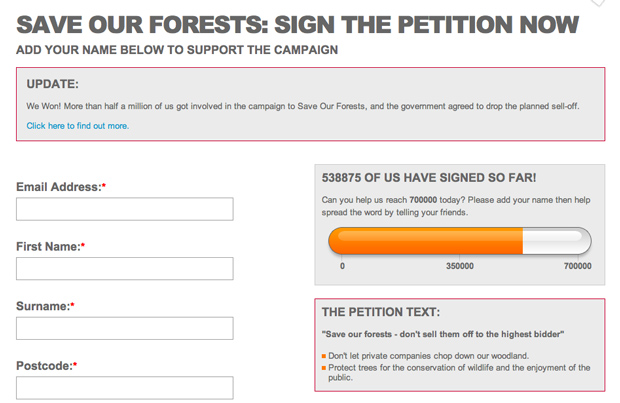
Task: Click the '538875 of us have signed' heading
Action: (429, 178)
